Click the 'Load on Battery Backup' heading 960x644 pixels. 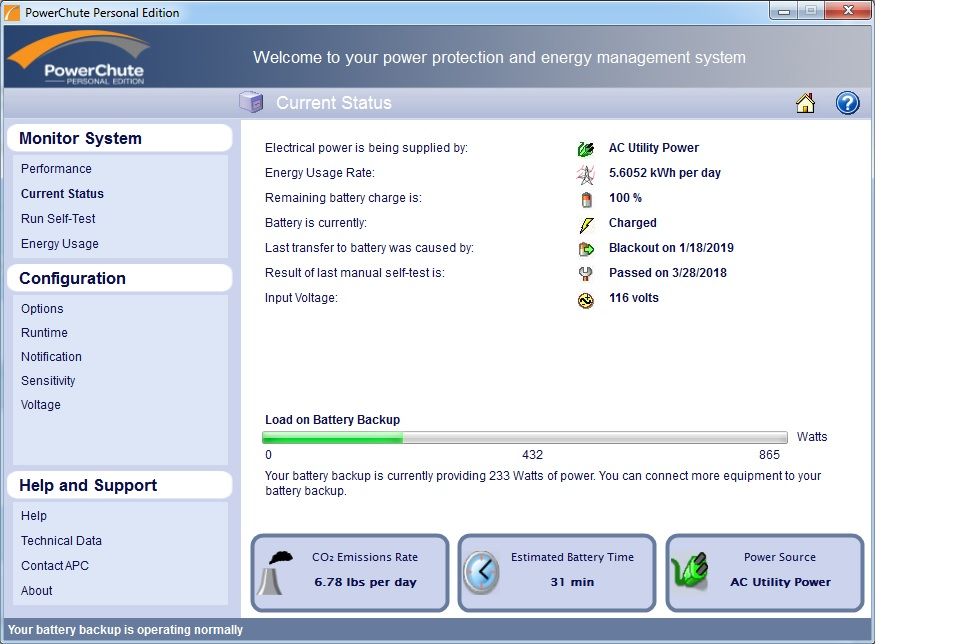332,420
